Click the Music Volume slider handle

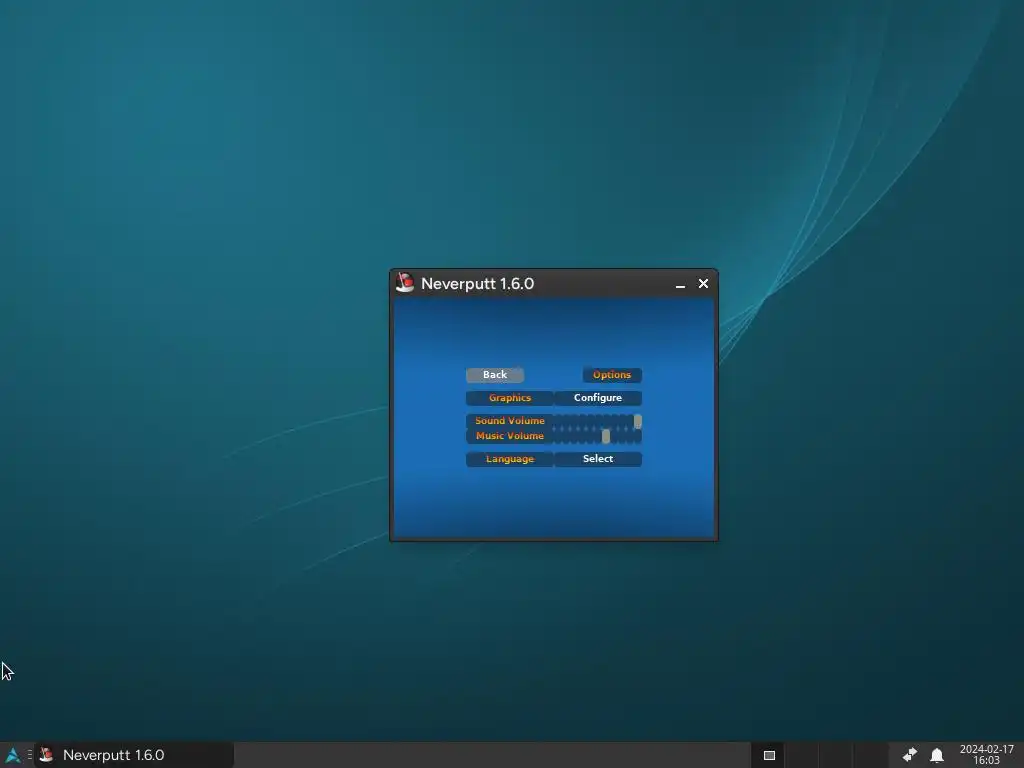click(x=605, y=436)
